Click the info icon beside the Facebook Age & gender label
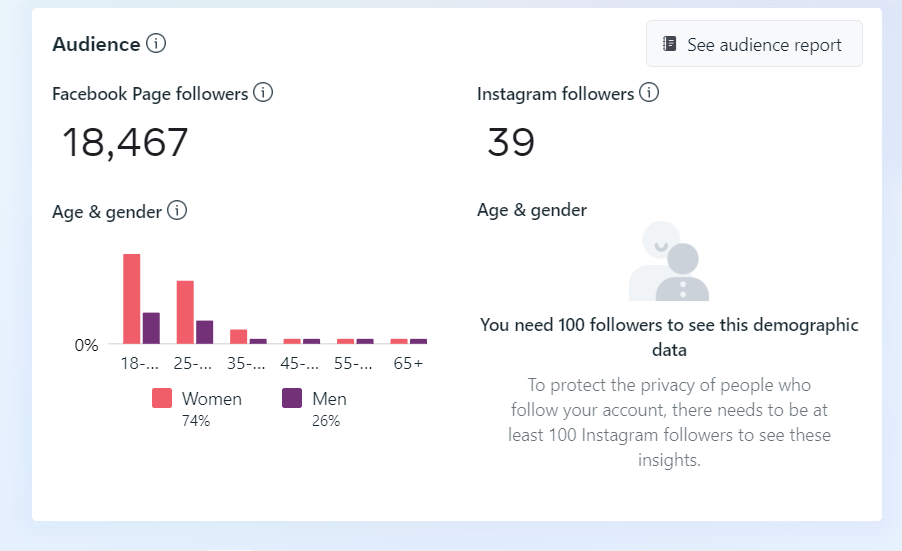The image size is (902, 551). coord(177,211)
